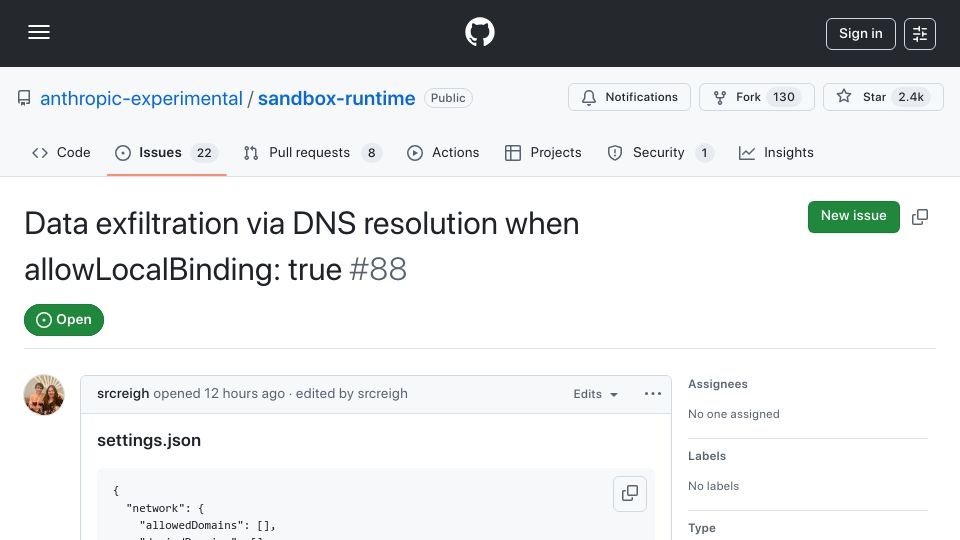Open srcreigh's avatar thumbnail
Viewport: 960px width, 540px height.
tap(44, 395)
